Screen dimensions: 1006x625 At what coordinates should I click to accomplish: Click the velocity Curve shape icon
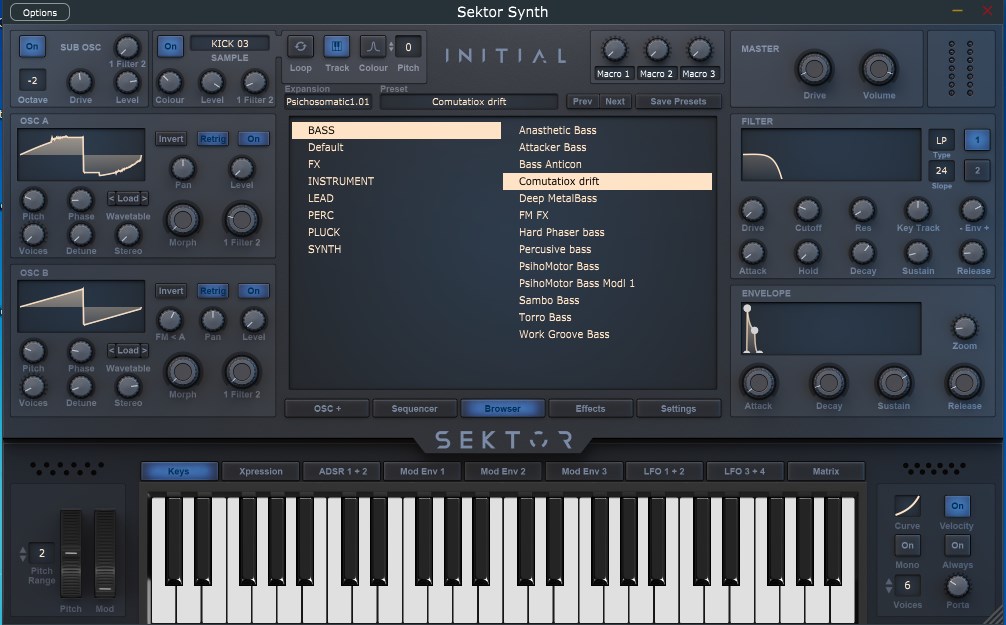pyautogui.click(x=907, y=506)
